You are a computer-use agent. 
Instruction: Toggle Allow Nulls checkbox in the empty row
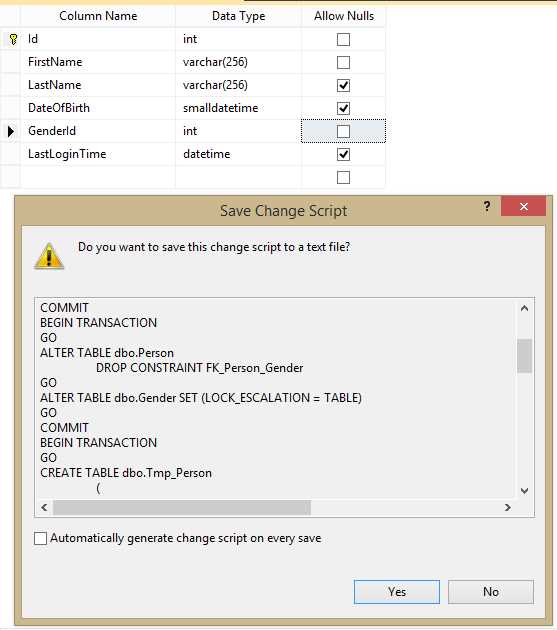[x=343, y=177]
